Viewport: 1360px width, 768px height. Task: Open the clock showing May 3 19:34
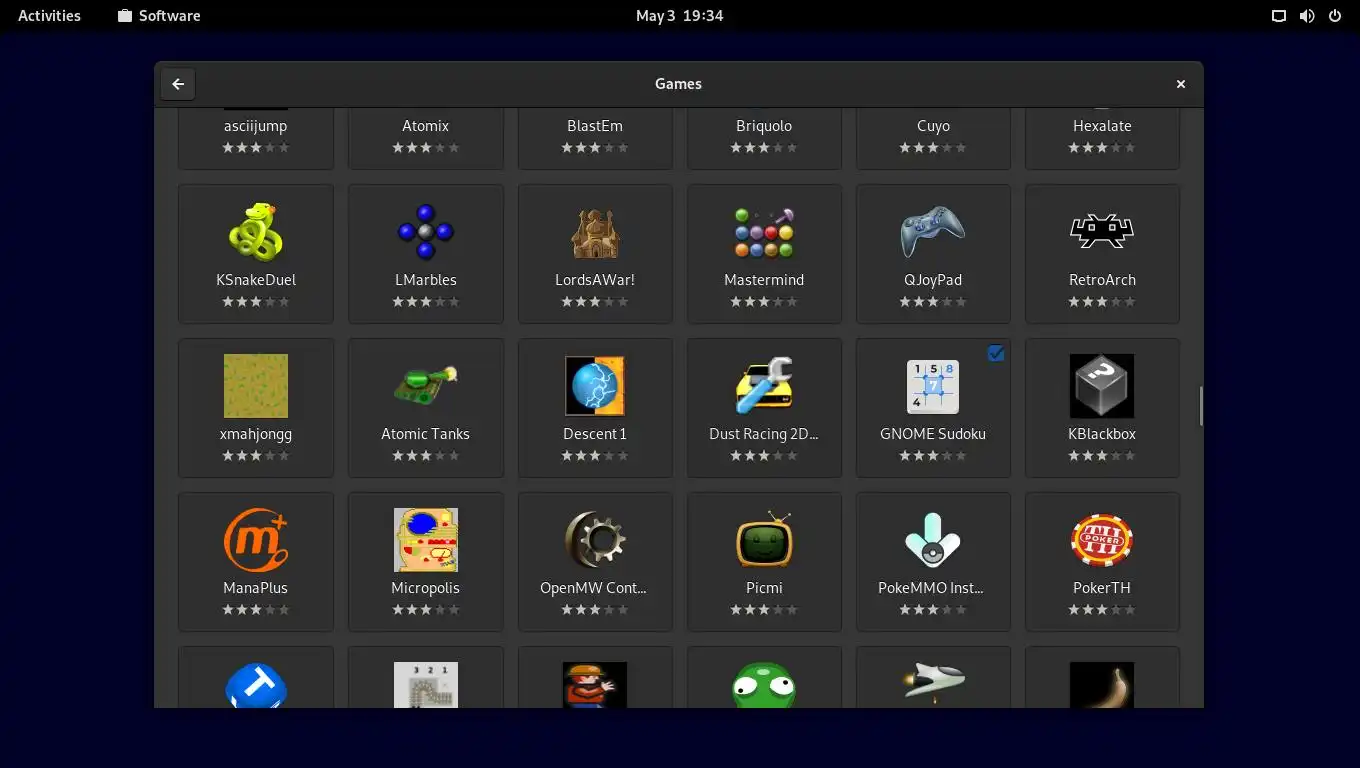click(x=679, y=15)
